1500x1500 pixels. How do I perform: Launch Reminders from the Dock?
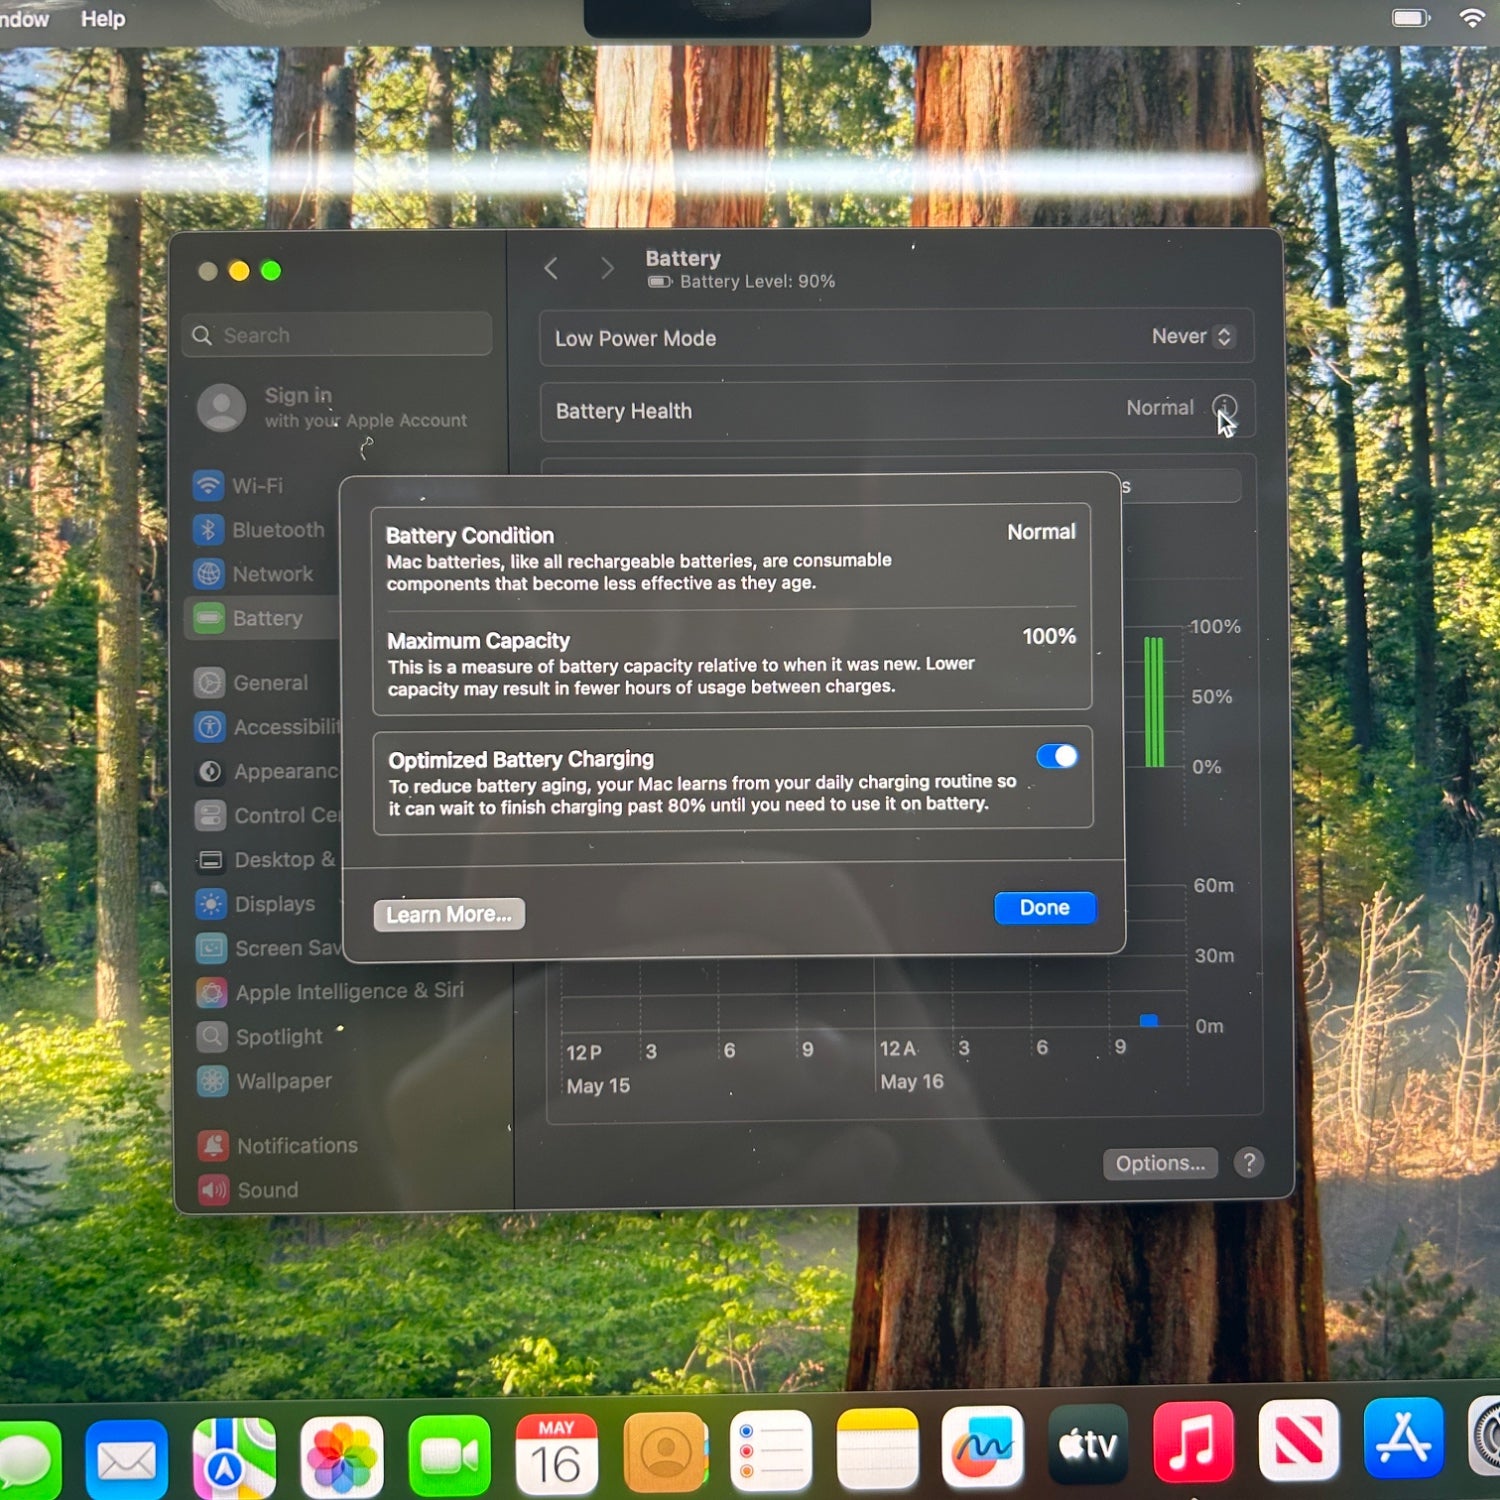point(771,1449)
